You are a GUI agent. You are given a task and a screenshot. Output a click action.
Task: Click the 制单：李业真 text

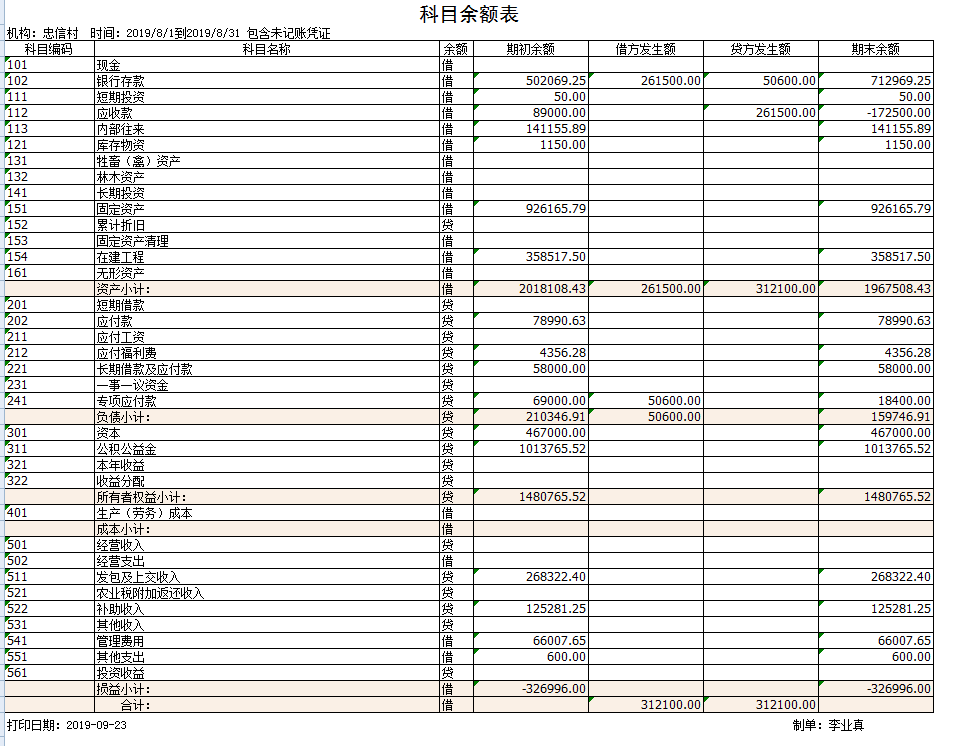point(828,725)
